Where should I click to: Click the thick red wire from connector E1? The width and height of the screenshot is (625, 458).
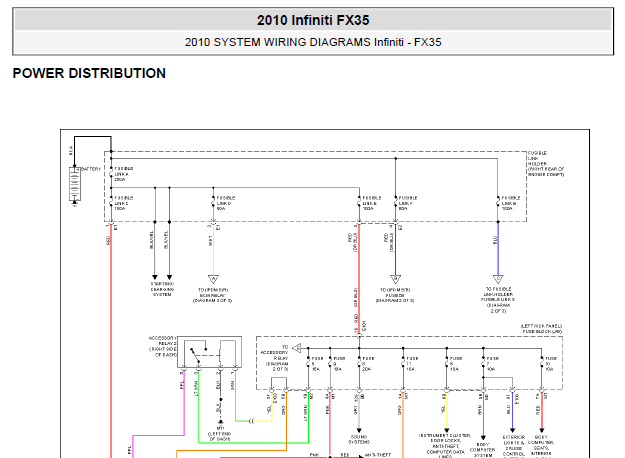[x=111, y=341]
